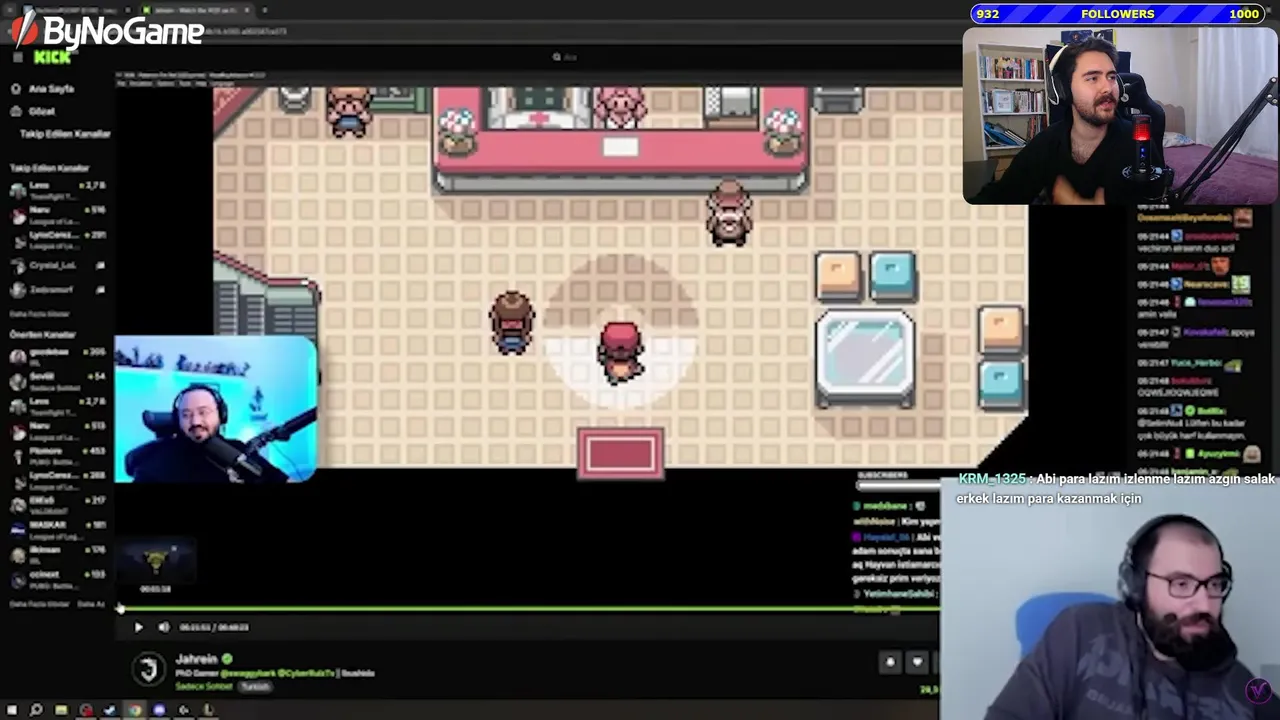Open the Zedramorf followed channel

point(57,290)
